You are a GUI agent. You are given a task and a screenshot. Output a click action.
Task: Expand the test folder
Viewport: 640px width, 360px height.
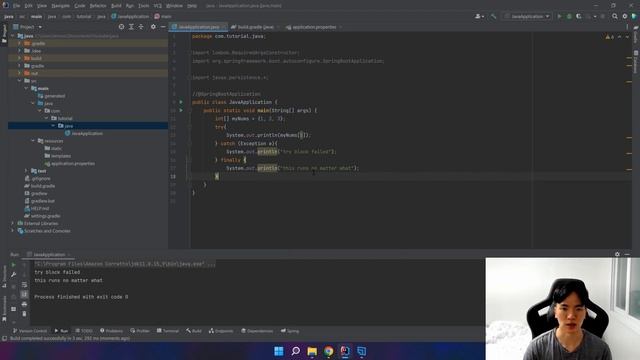pyautogui.click(x=26, y=171)
